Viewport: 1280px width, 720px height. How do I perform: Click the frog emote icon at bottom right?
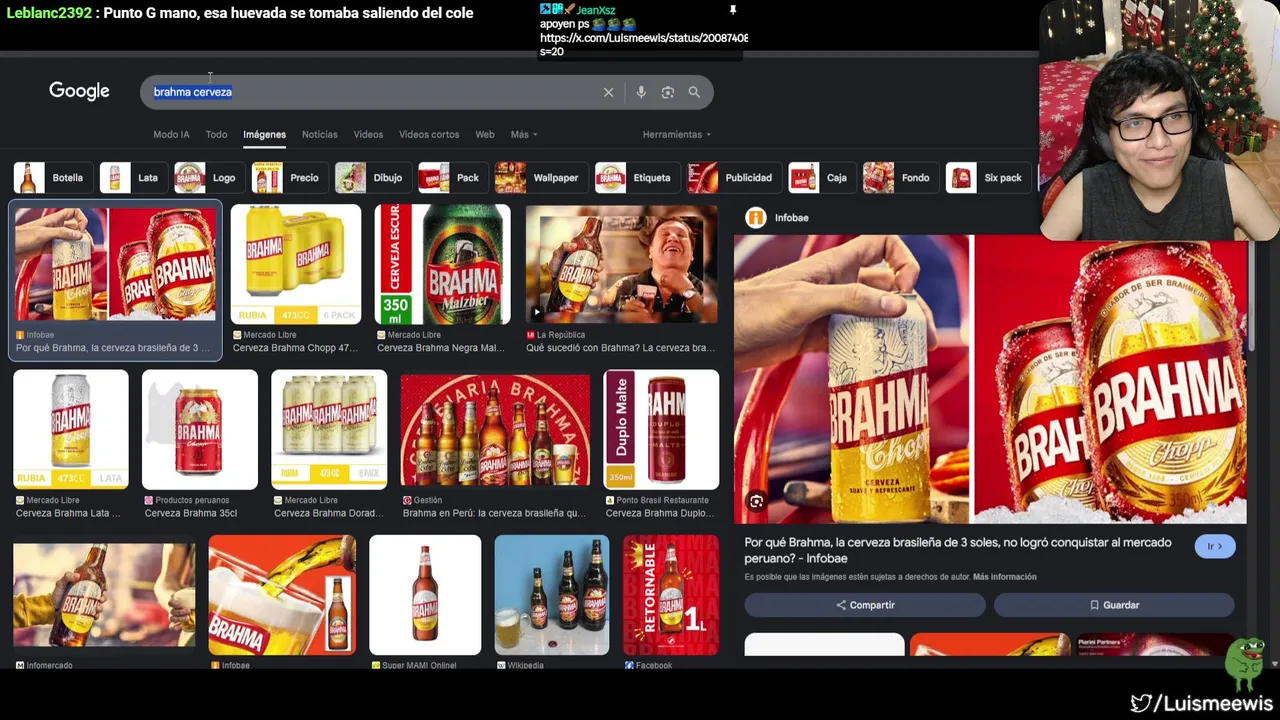(1245, 664)
